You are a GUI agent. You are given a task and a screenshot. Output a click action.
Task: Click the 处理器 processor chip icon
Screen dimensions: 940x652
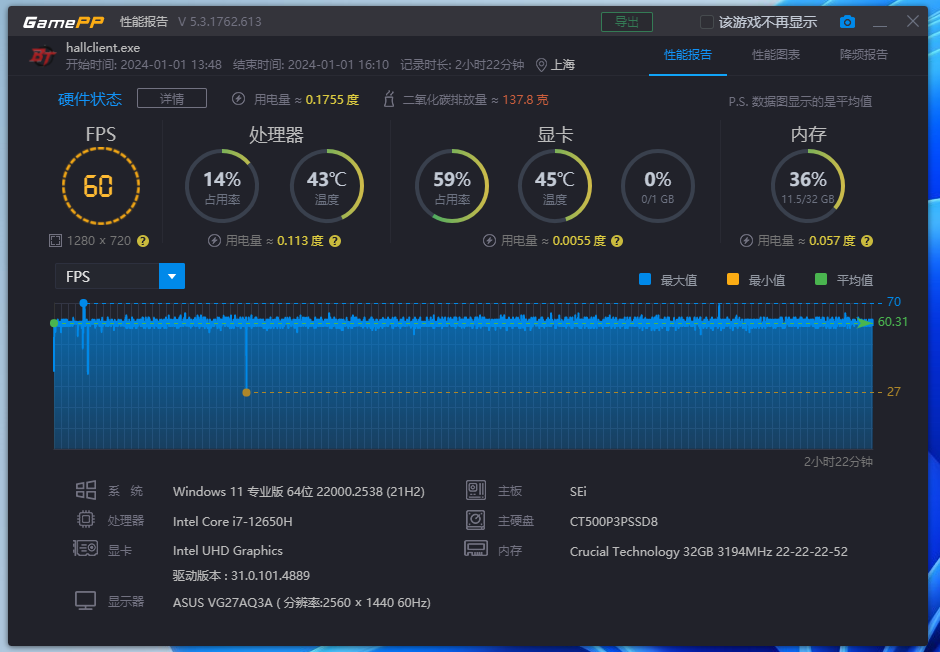click(88, 520)
